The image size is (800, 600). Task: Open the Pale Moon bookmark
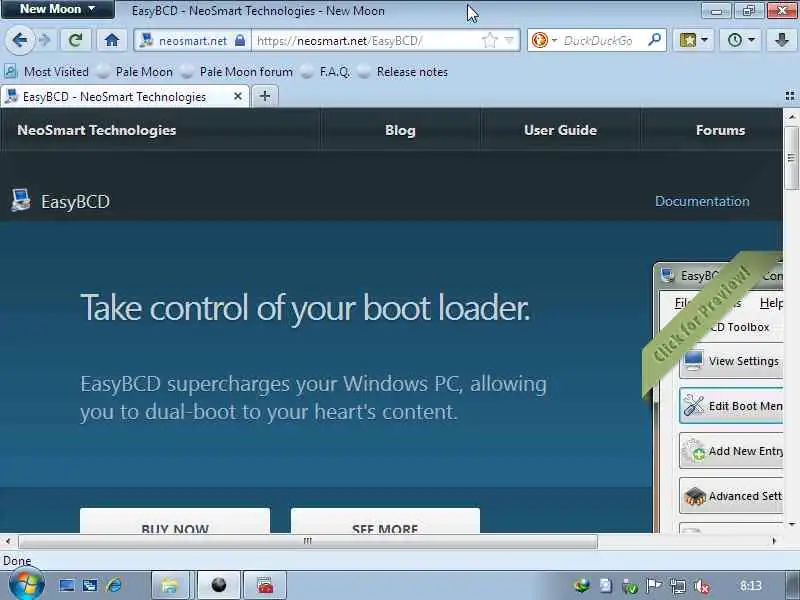(x=135, y=72)
